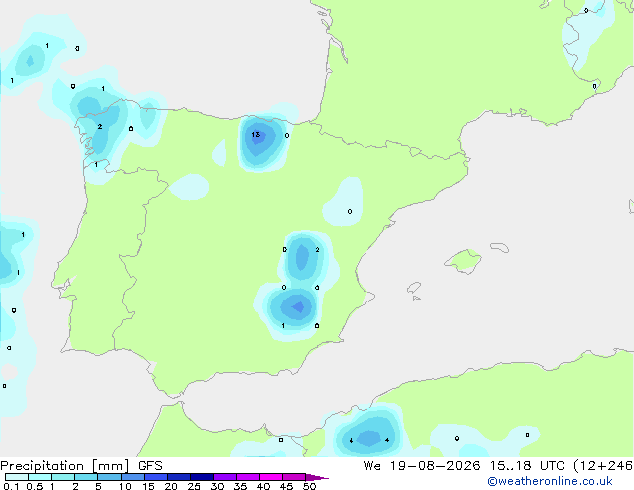Click the 25–30 mm legend color swatch
The image size is (634, 490).
(x=202, y=477)
